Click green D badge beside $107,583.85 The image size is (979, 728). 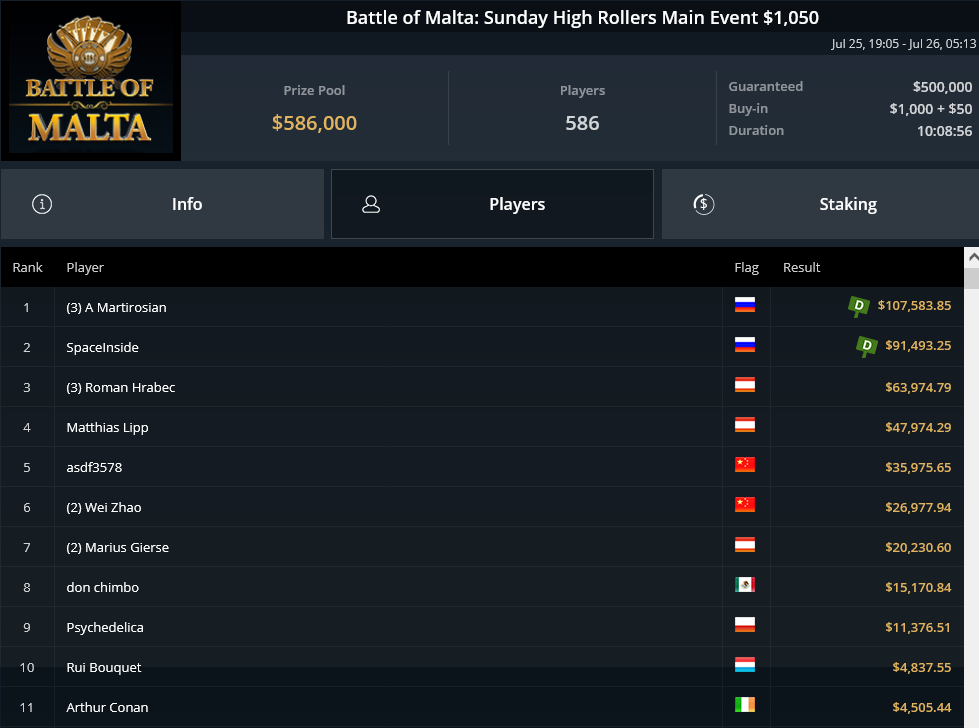coord(858,306)
